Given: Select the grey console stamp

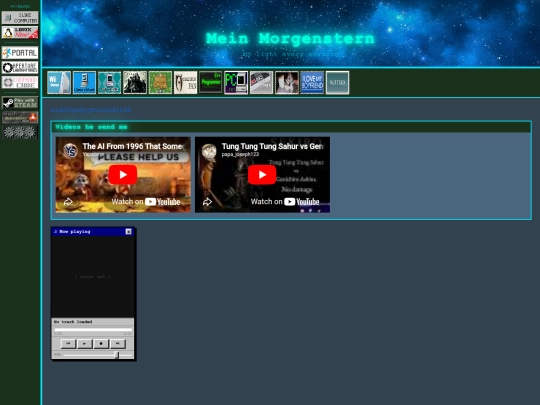Looking at the screenshot, I should click(261, 83).
